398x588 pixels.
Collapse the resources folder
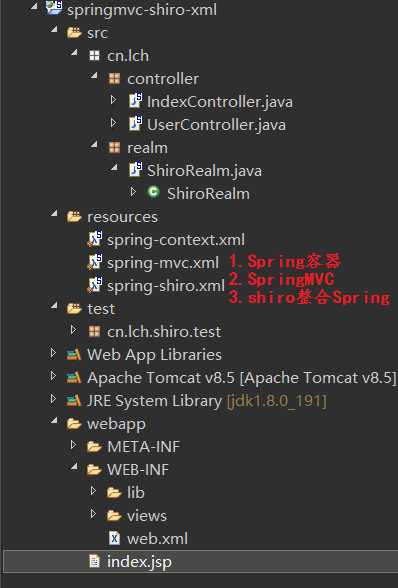[54, 214]
